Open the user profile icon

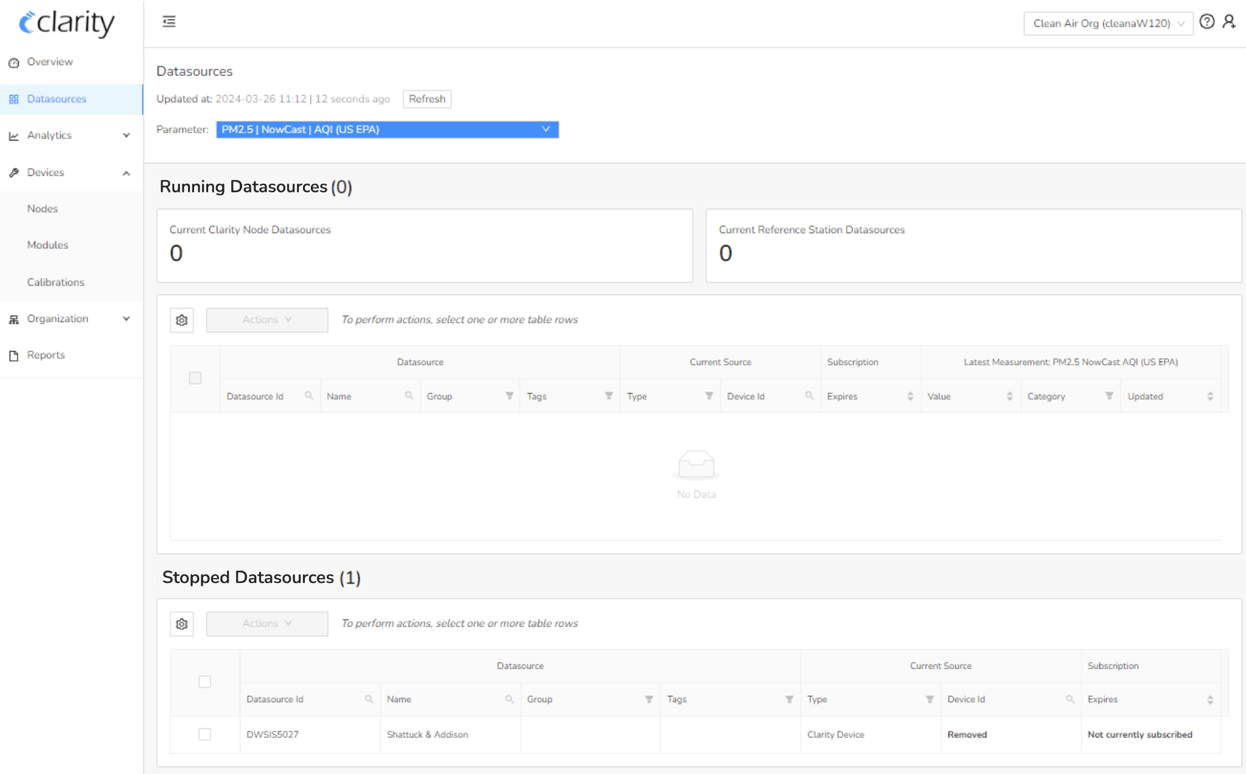click(1229, 21)
